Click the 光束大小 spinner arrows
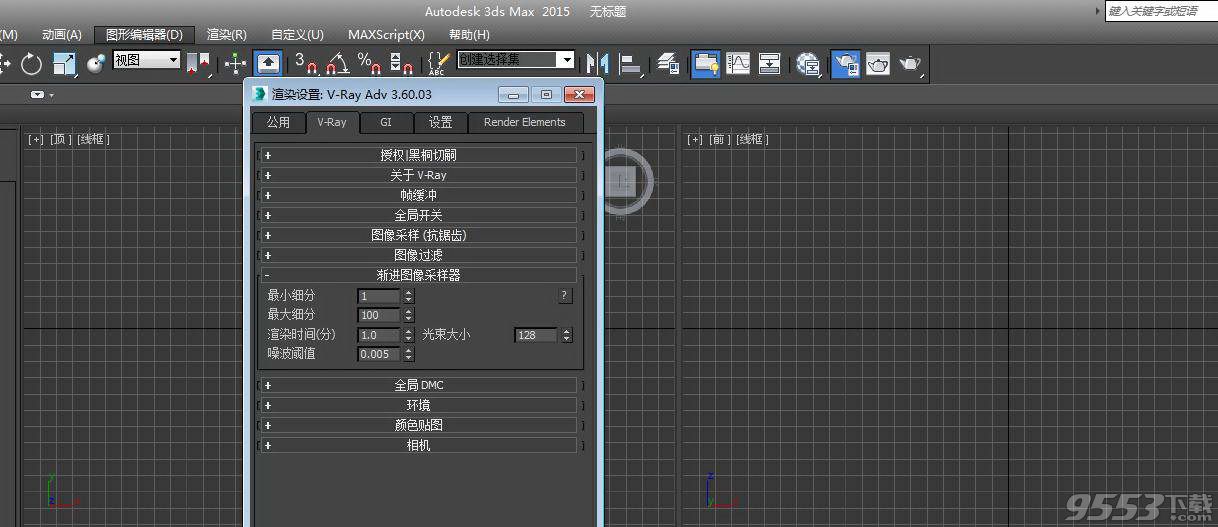Image resolution: width=1218 pixels, height=527 pixels. 567,335
